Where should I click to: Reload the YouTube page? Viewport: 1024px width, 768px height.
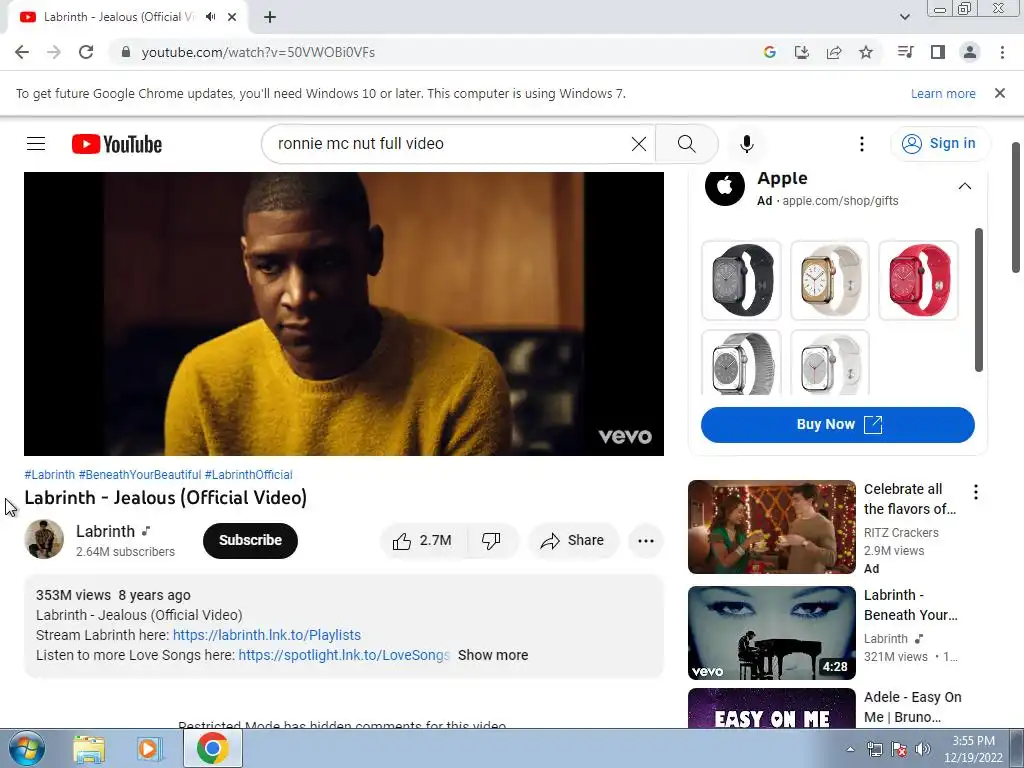(x=86, y=52)
